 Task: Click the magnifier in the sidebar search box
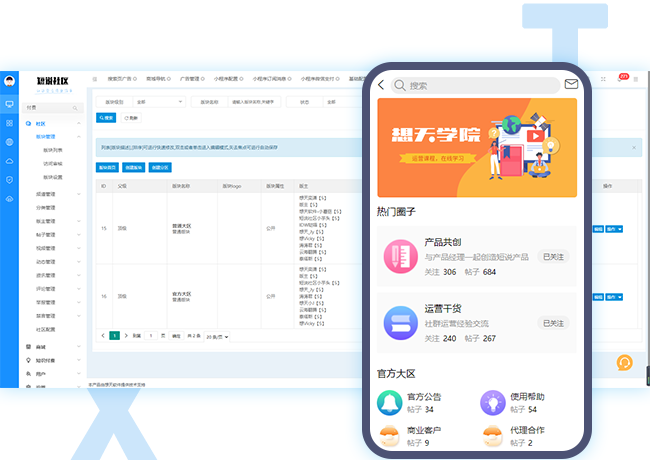pyautogui.click(x=75, y=108)
